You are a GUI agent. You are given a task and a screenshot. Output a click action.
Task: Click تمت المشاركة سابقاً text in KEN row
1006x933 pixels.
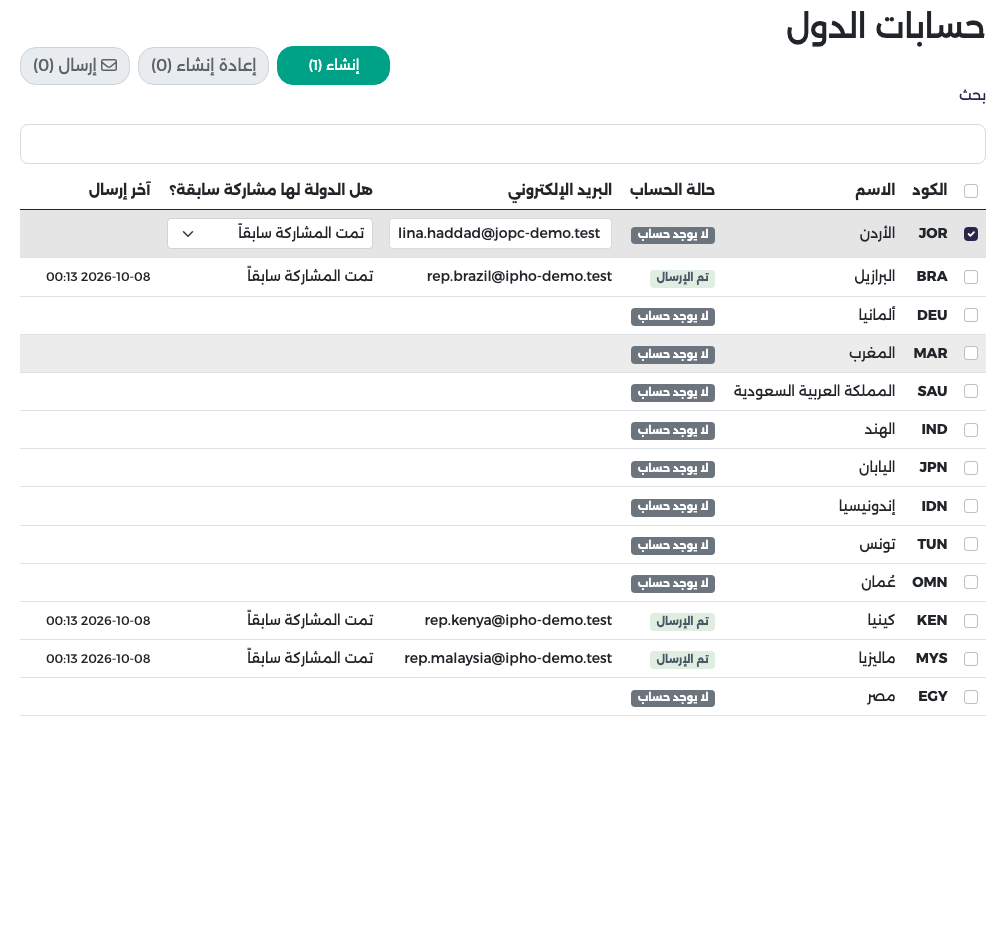[x=311, y=619]
